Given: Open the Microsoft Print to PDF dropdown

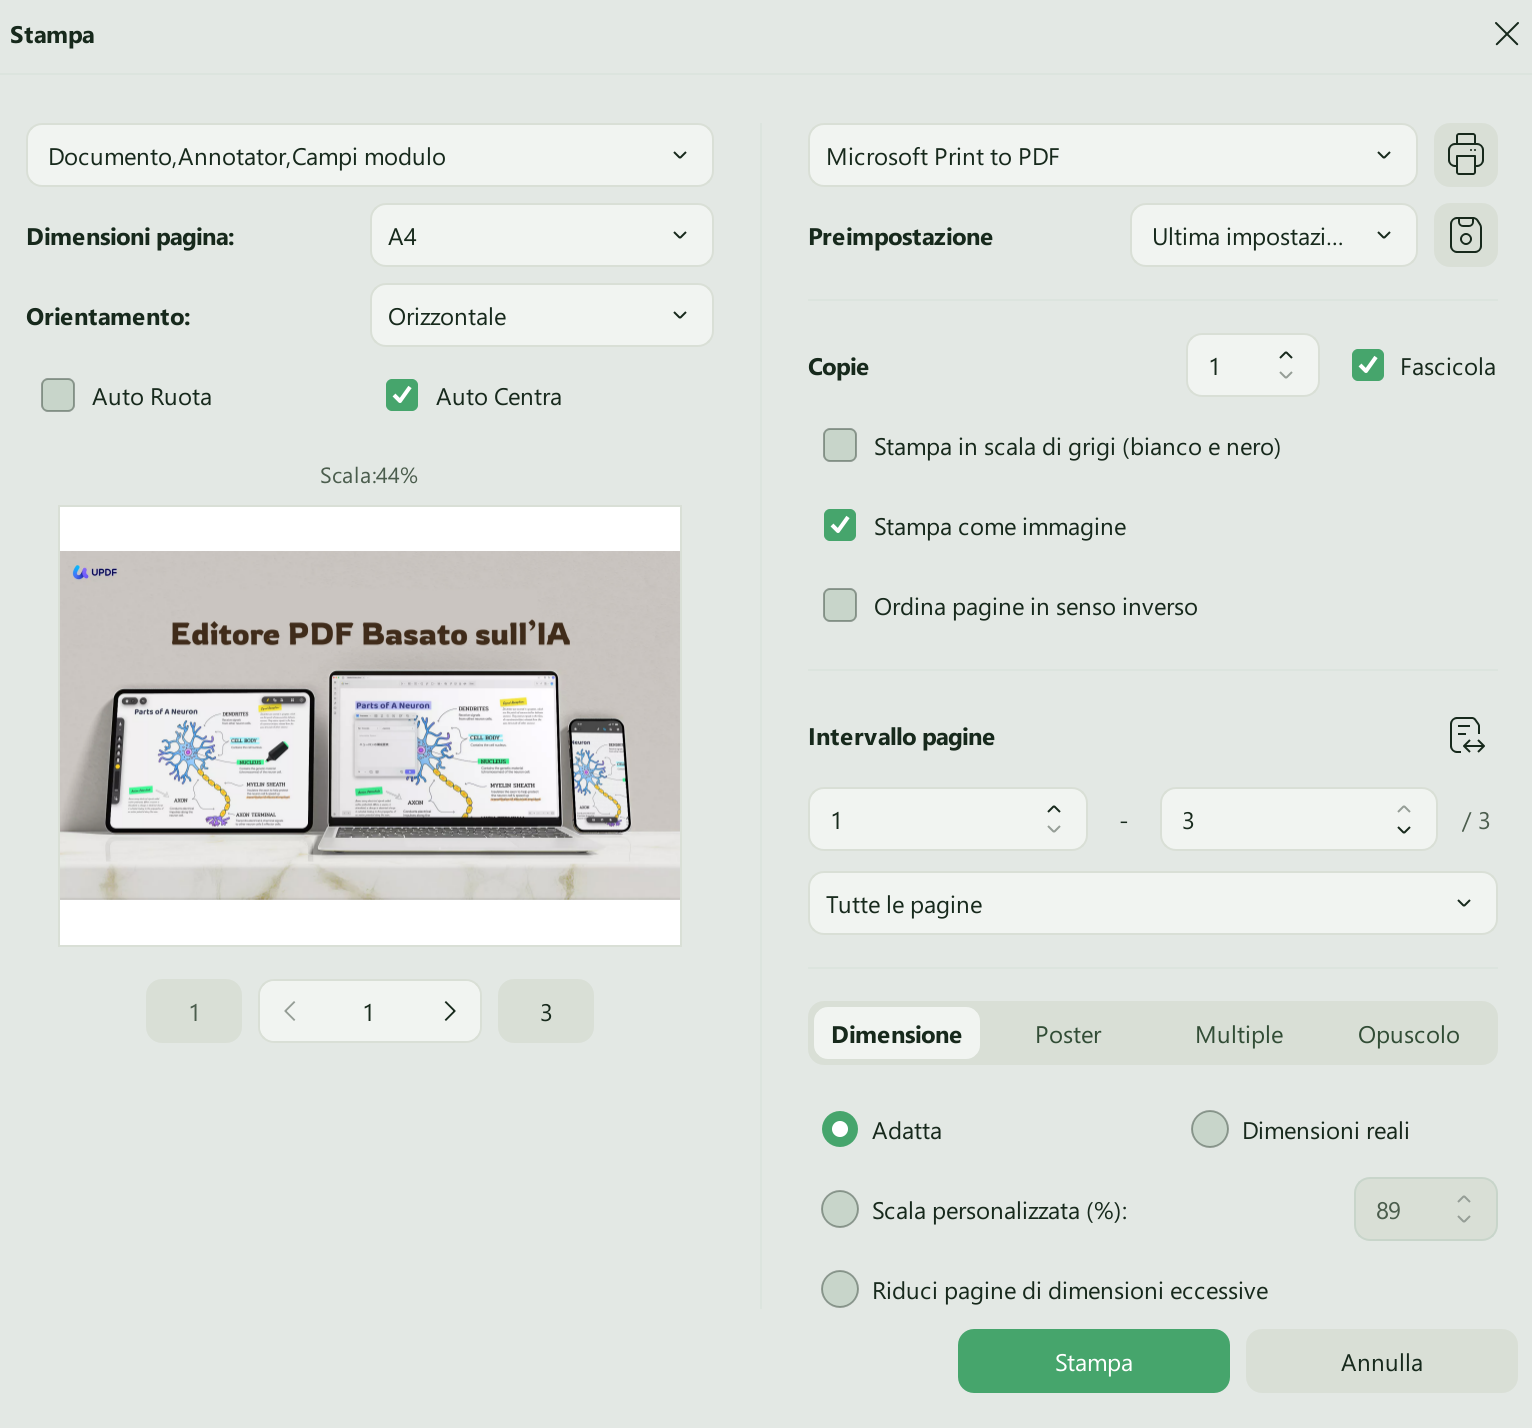Looking at the screenshot, I should coord(1112,155).
